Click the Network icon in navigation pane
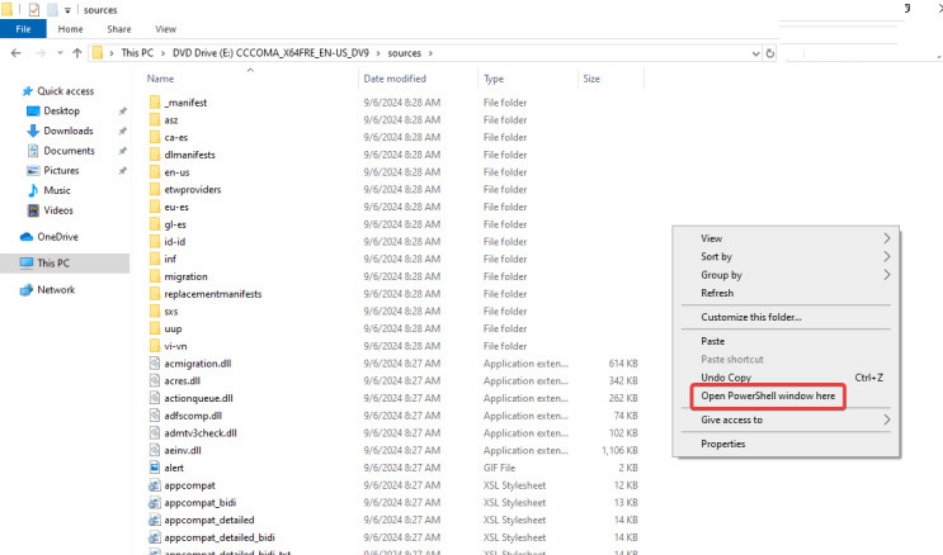Image resolution: width=943 pixels, height=555 pixels. pyautogui.click(x=27, y=290)
